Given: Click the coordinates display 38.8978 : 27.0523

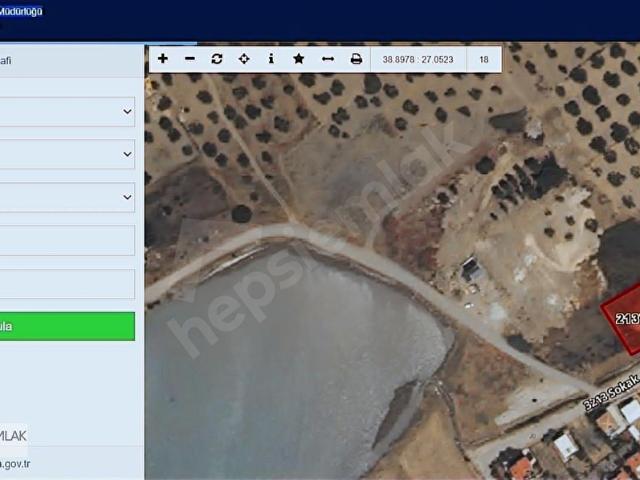Looking at the screenshot, I should coord(418,60).
